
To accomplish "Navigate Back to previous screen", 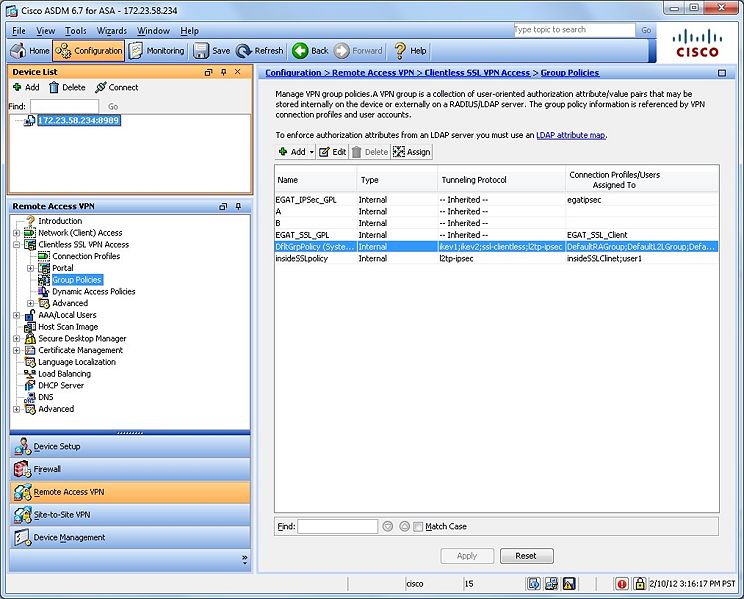I will click(x=310, y=51).
